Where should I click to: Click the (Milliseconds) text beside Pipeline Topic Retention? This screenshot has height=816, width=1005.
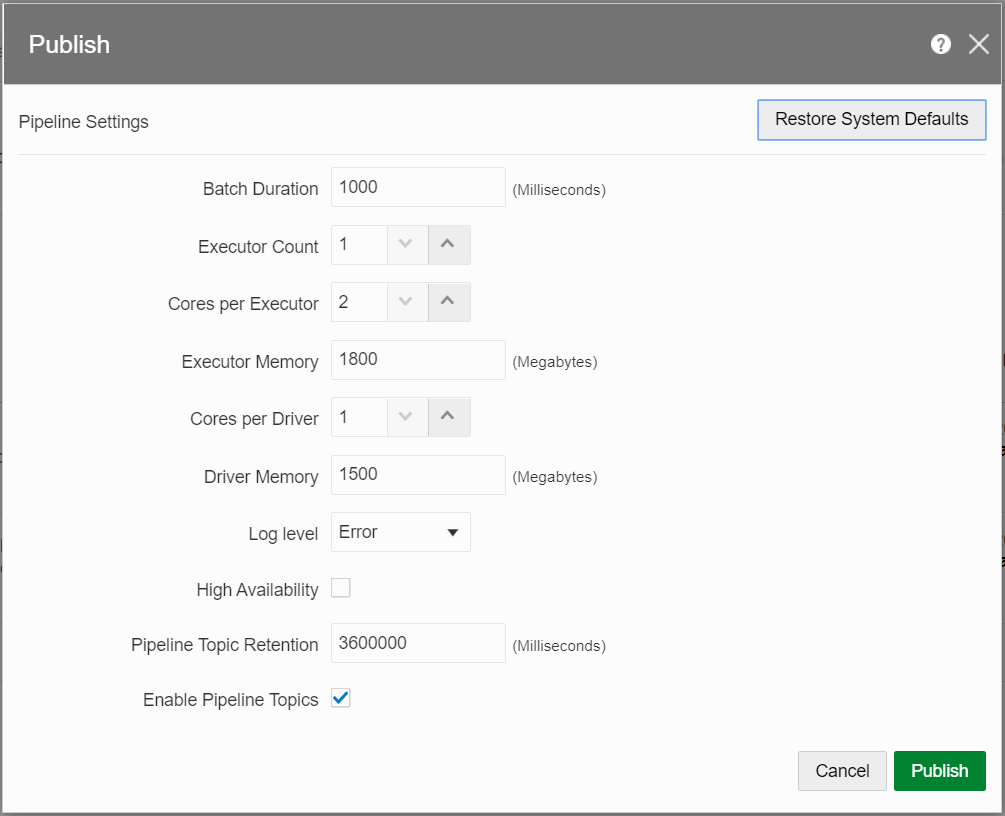click(x=559, y=645)
